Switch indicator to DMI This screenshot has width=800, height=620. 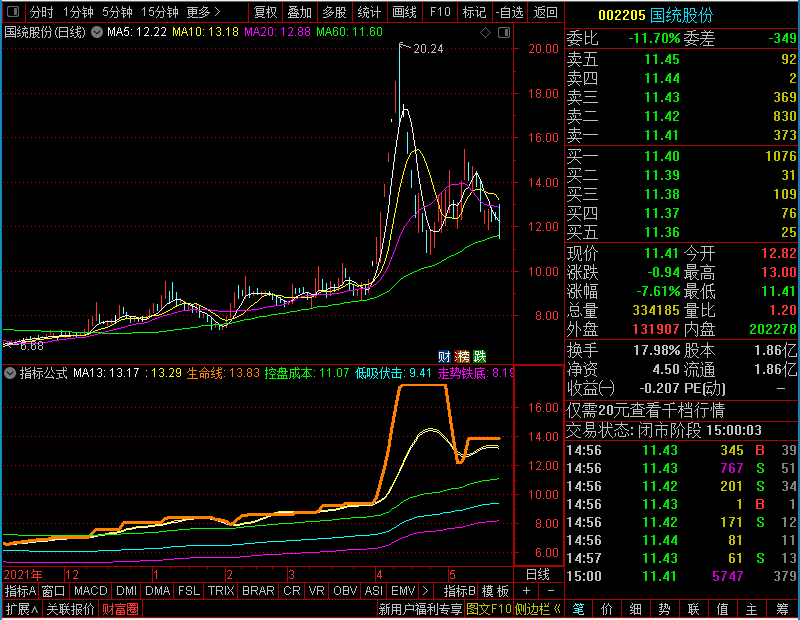[x=127, y=591]
